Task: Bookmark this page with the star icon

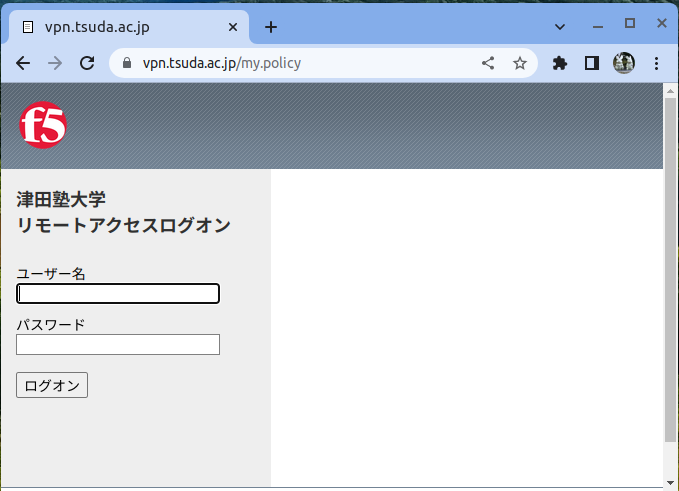Action: tap(520, 63)
